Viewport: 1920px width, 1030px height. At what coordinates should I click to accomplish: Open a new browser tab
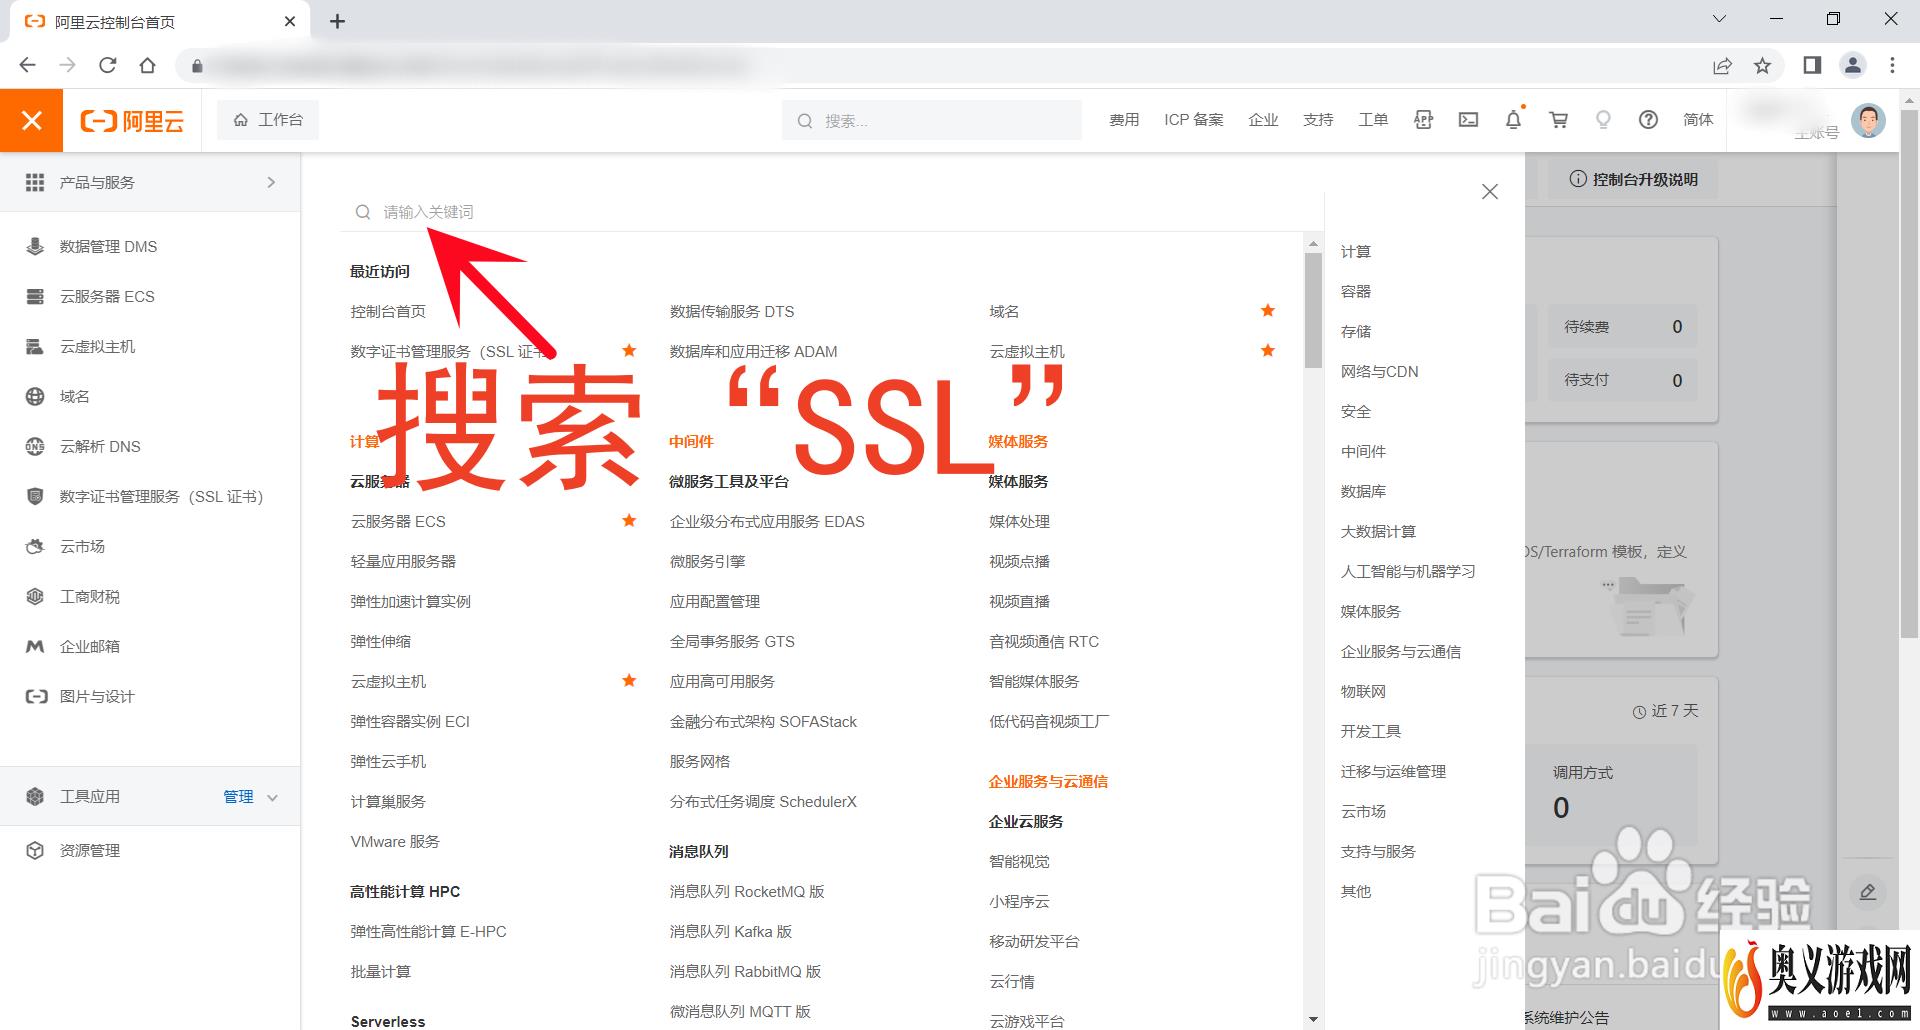[337, 21]
